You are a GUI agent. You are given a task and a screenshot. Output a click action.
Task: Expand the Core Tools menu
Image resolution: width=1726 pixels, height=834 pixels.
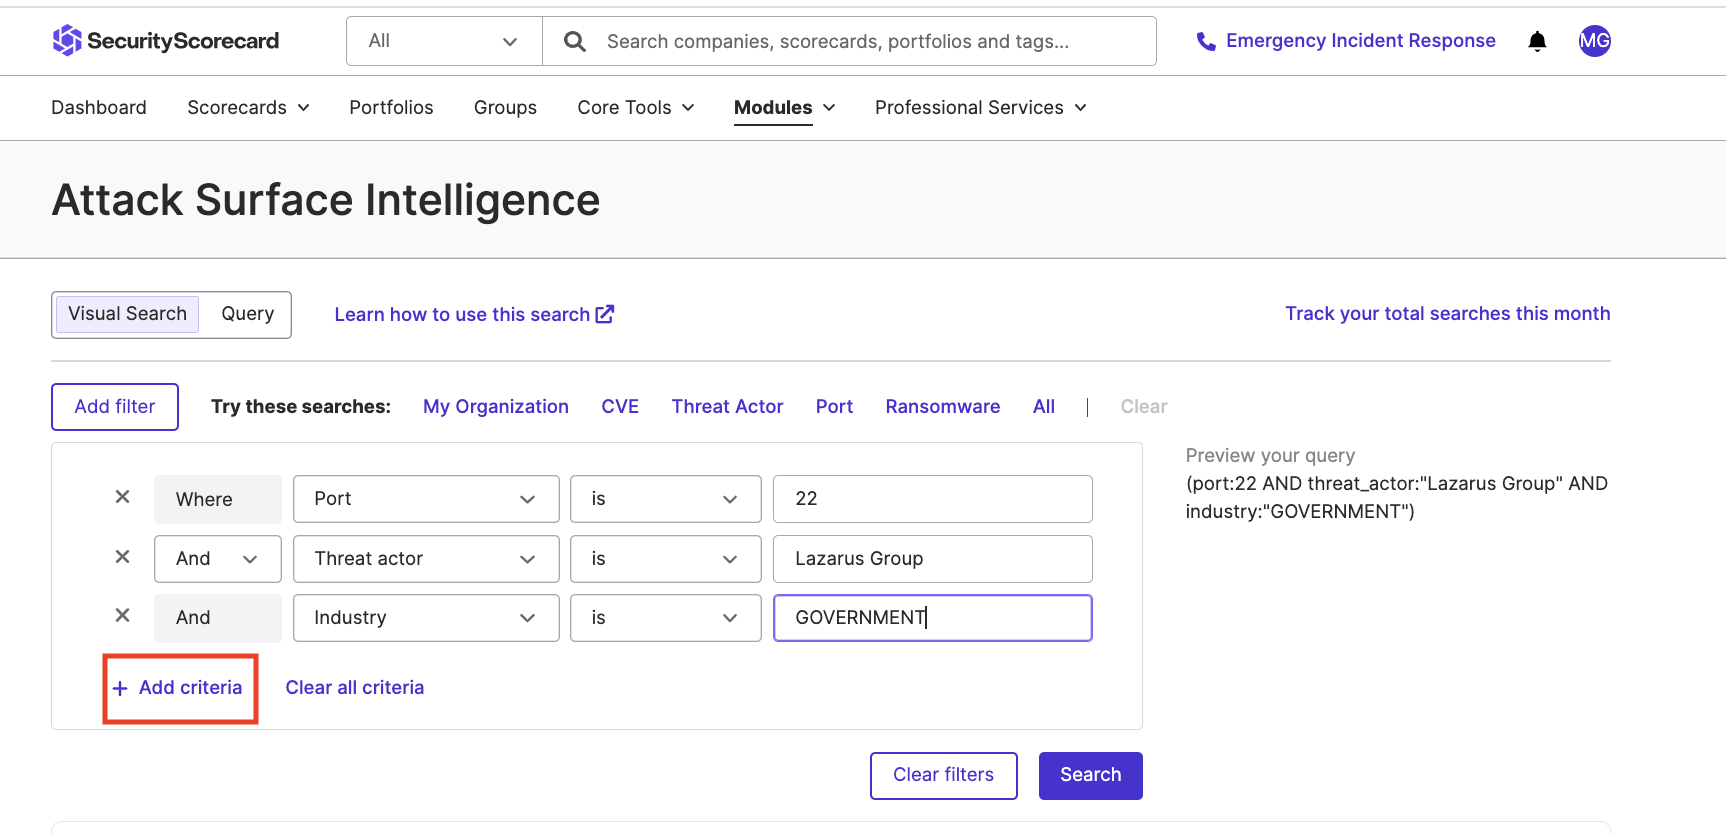635,107
